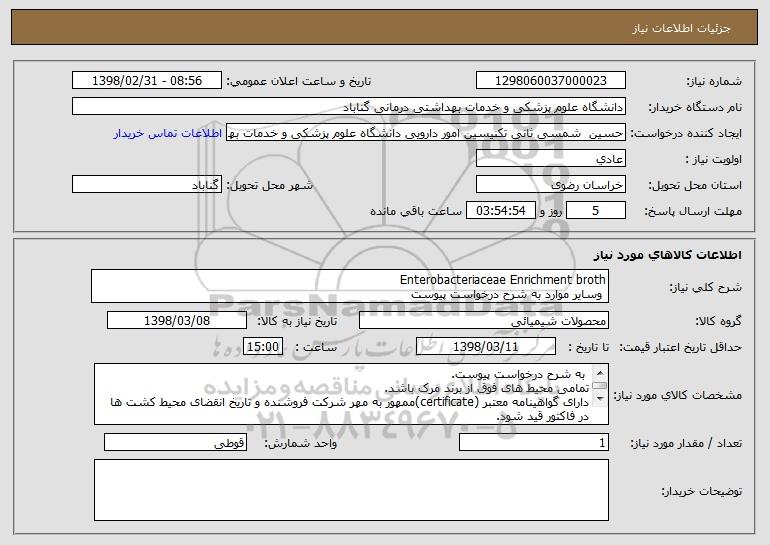
Task: Click the goods group field محصولات شیمیائی
Action: 484,321
